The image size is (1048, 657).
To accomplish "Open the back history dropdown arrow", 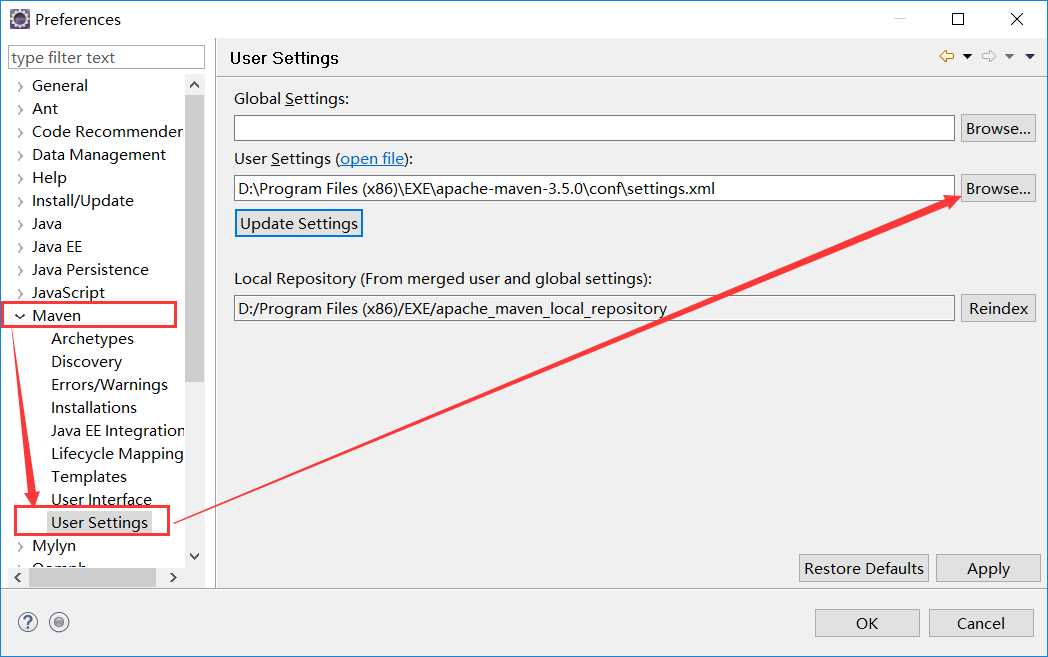I will pos(967,57).
